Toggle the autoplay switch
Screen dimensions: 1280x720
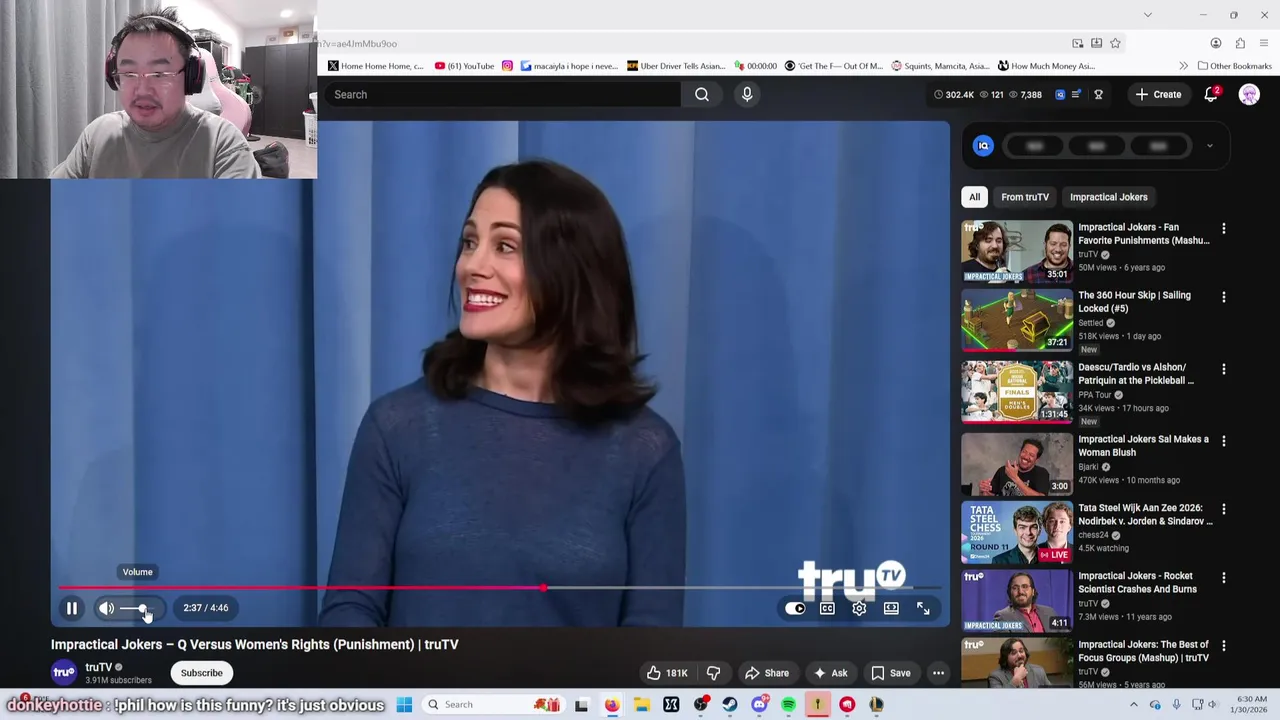[x=795, y=608]
